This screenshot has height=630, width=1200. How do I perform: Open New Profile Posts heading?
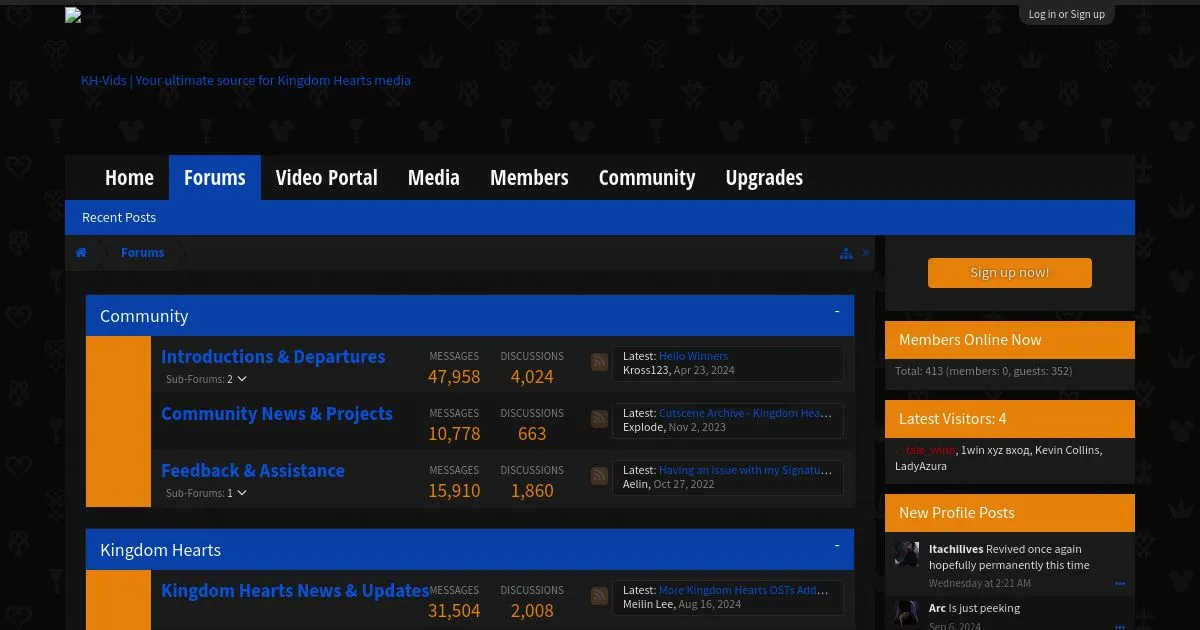tap(957, 513)
